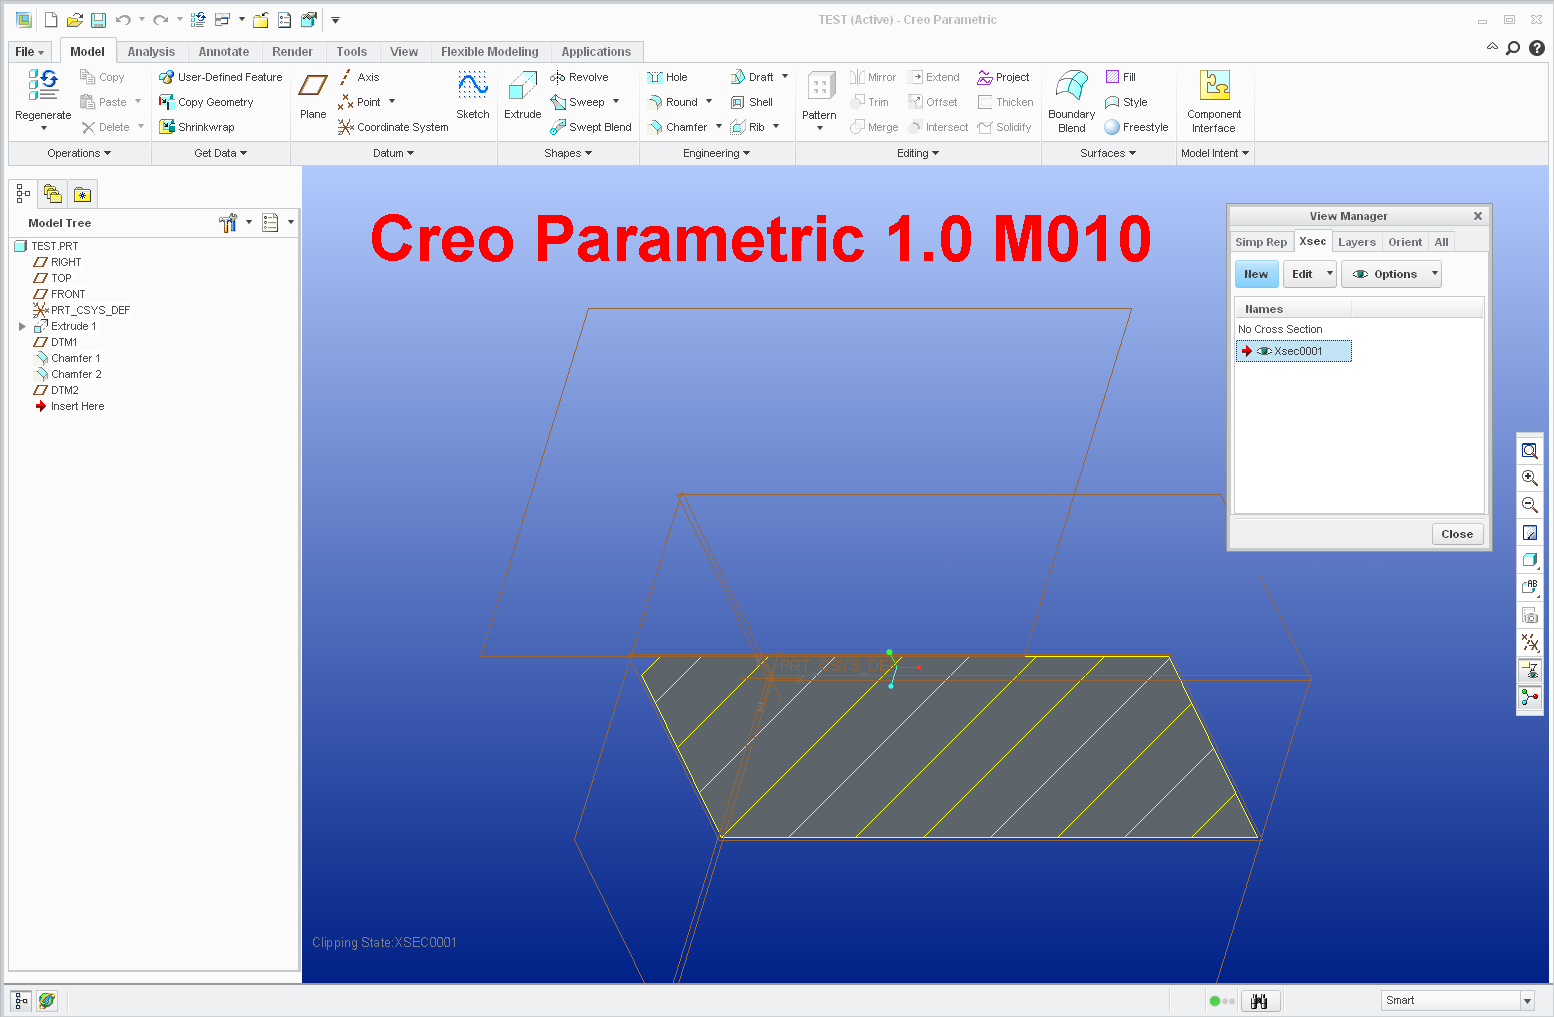Toggle spin center display
Viewport: 1554px width, 1017px height.
pos(1530,697)
